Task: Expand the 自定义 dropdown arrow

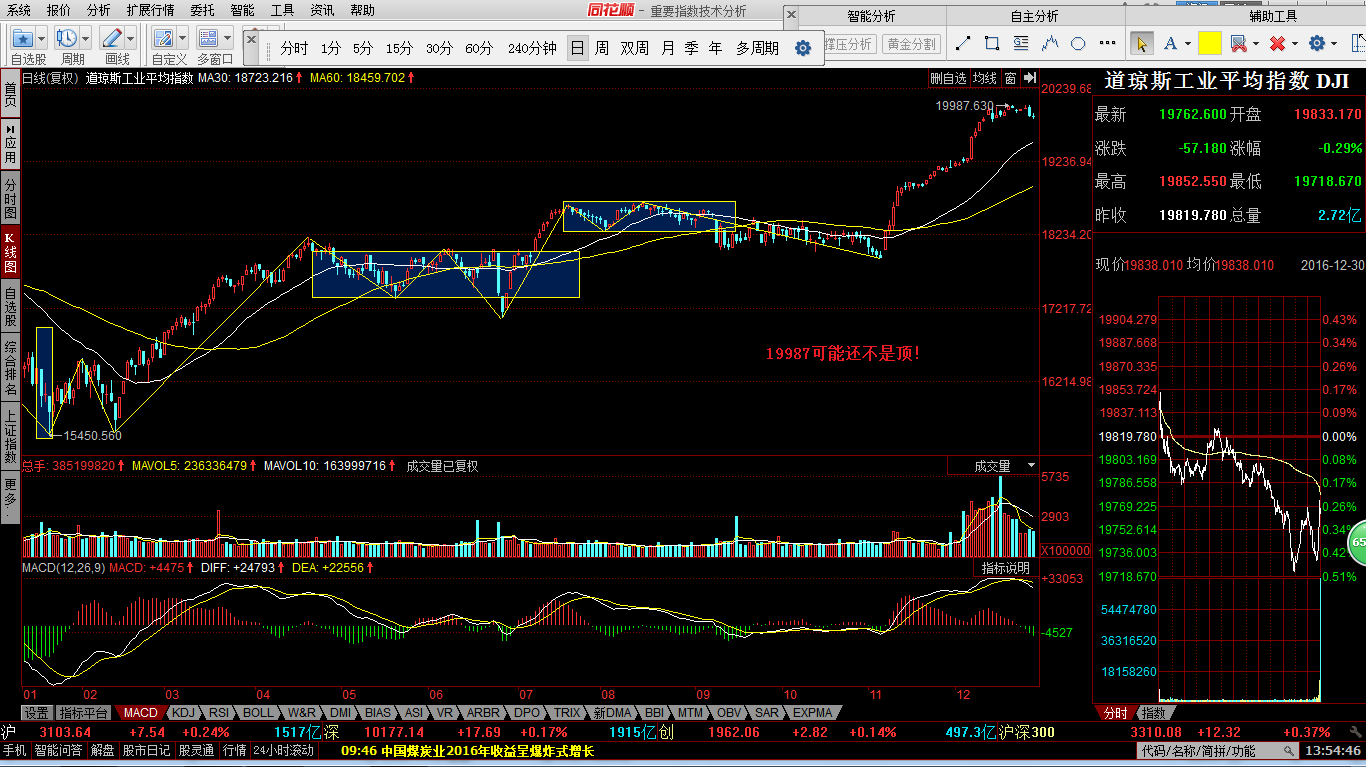Action: point(183,39)
